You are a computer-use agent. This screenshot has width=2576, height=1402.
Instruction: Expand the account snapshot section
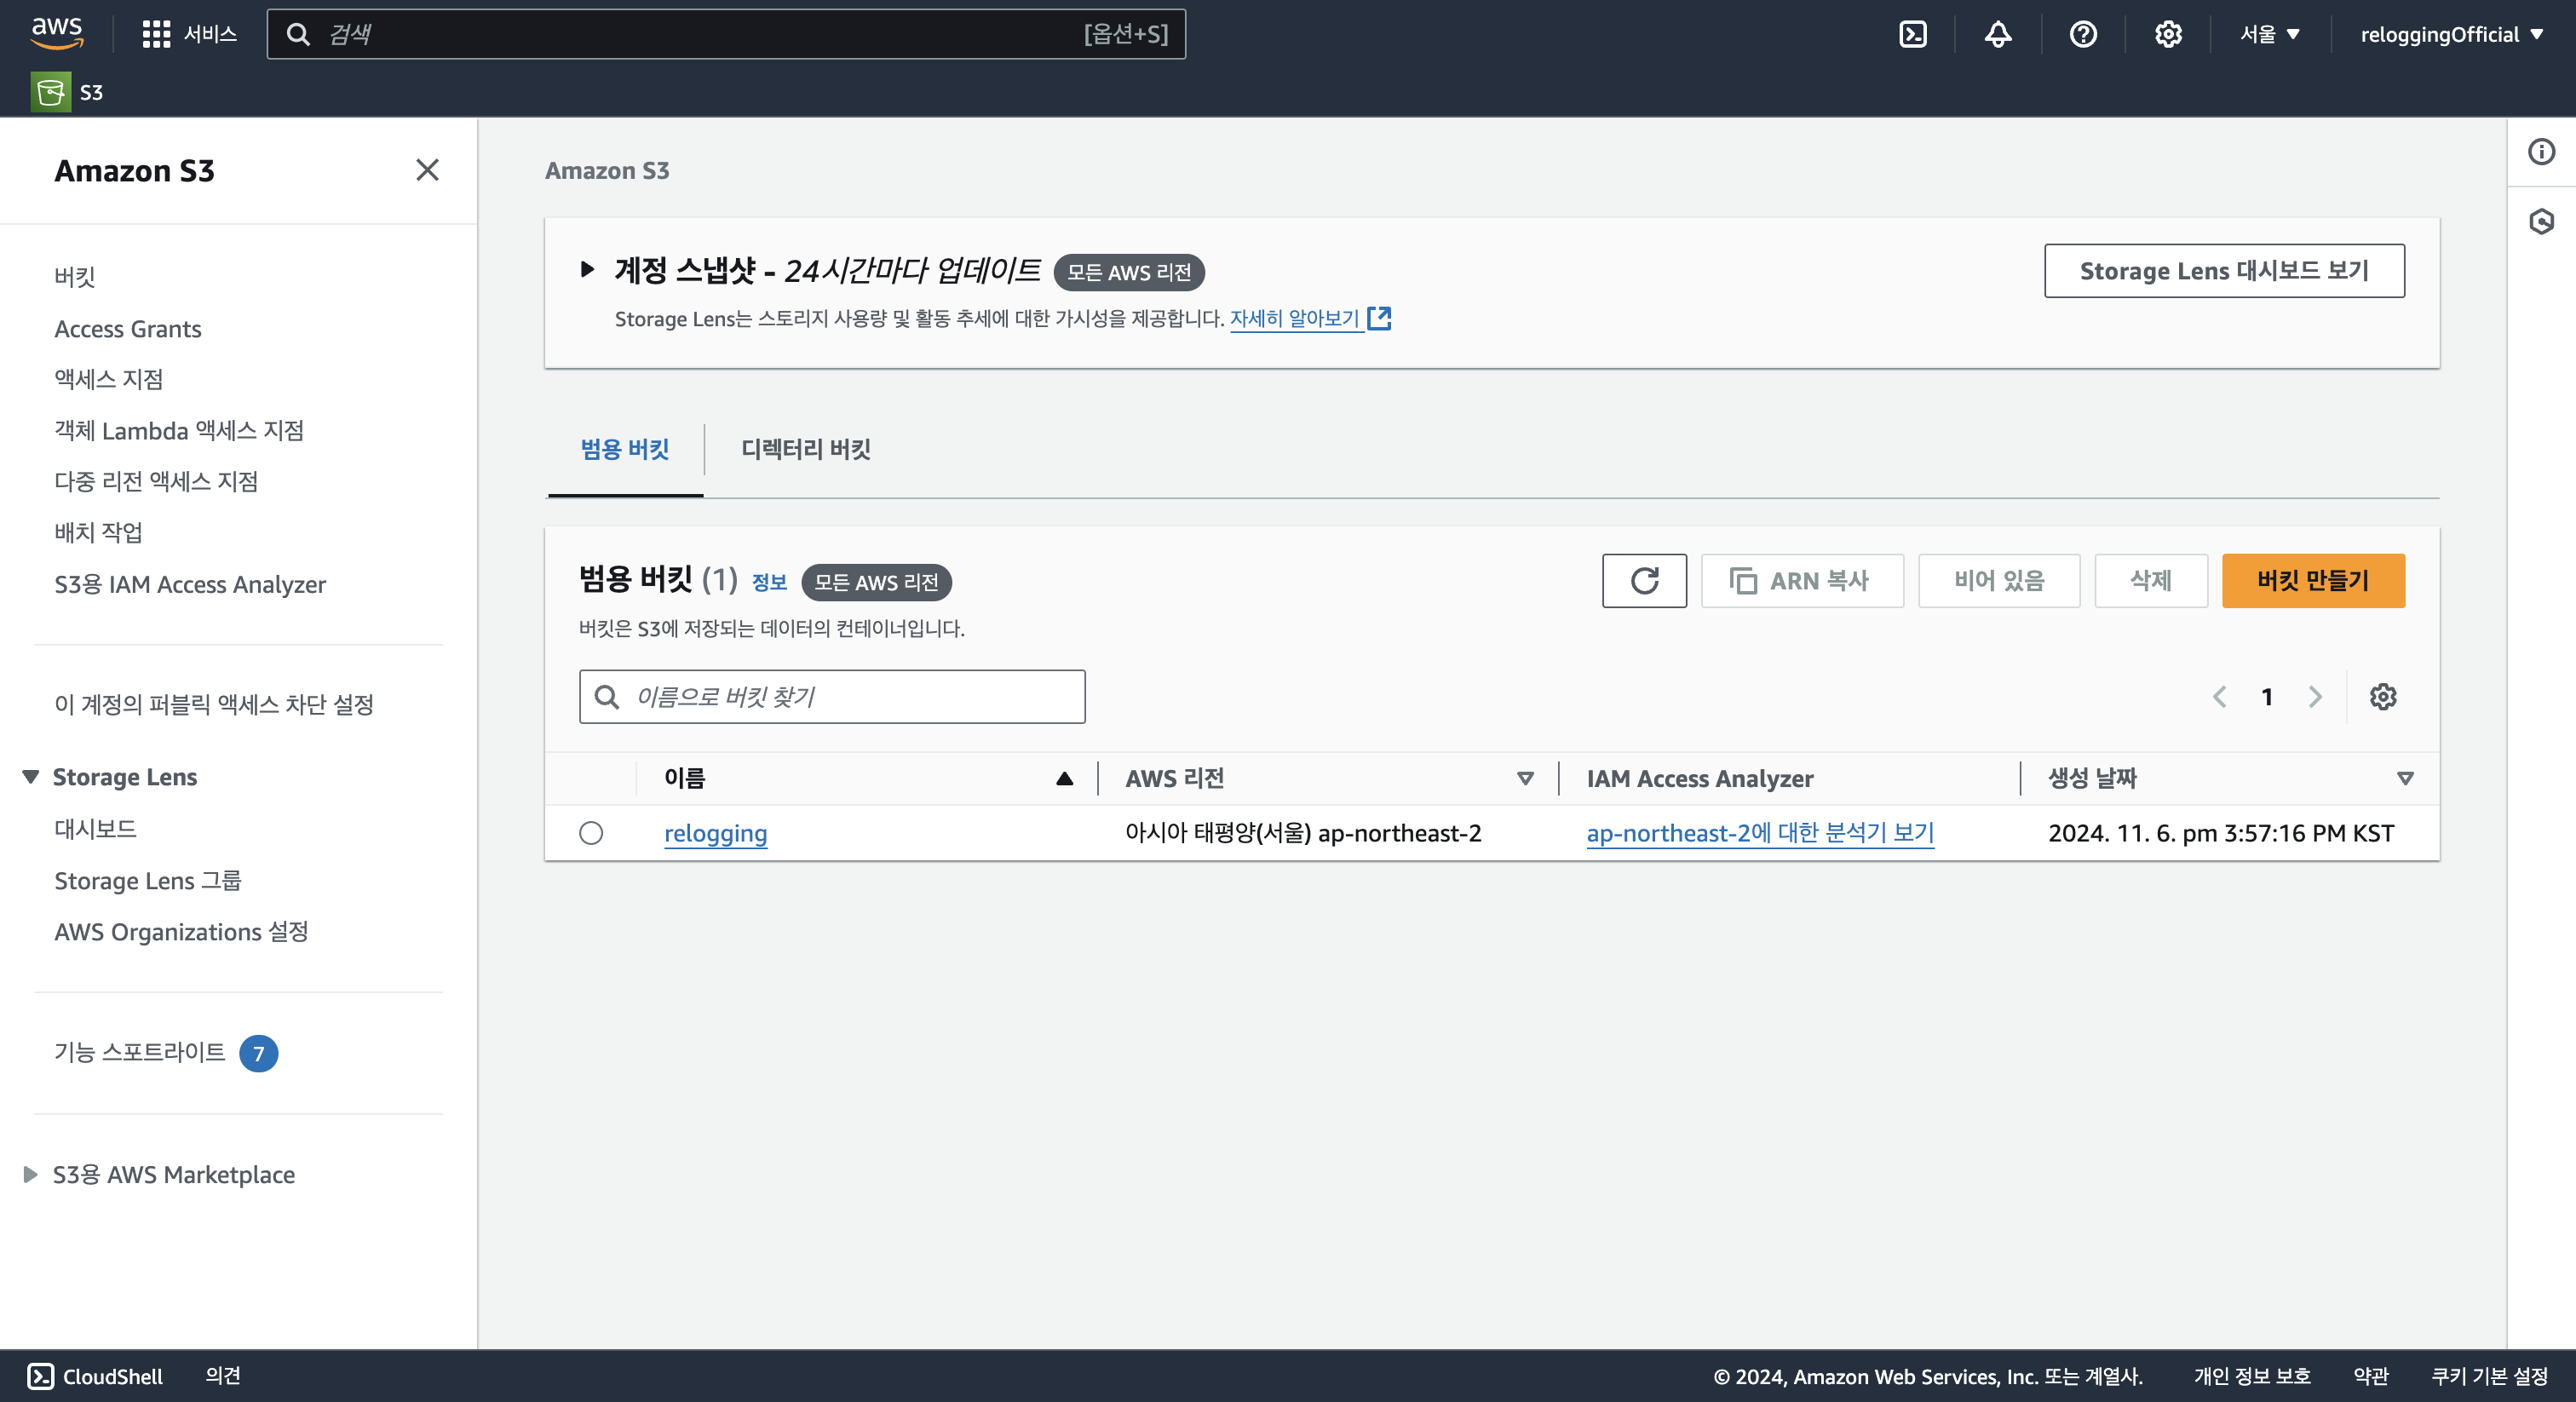587,269
